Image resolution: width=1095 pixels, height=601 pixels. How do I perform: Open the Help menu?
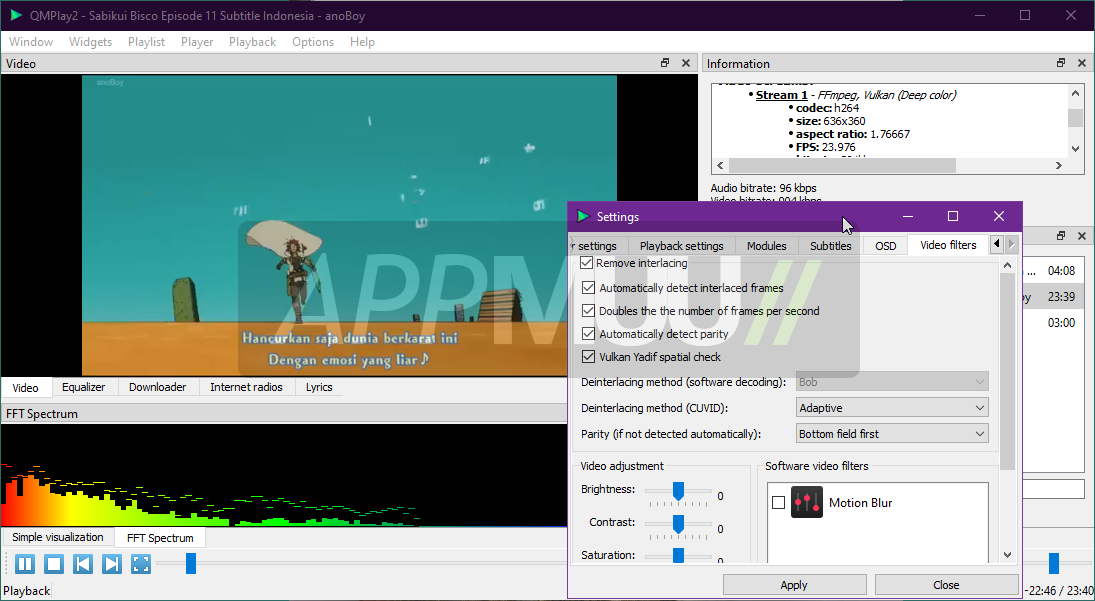point(362,42)
